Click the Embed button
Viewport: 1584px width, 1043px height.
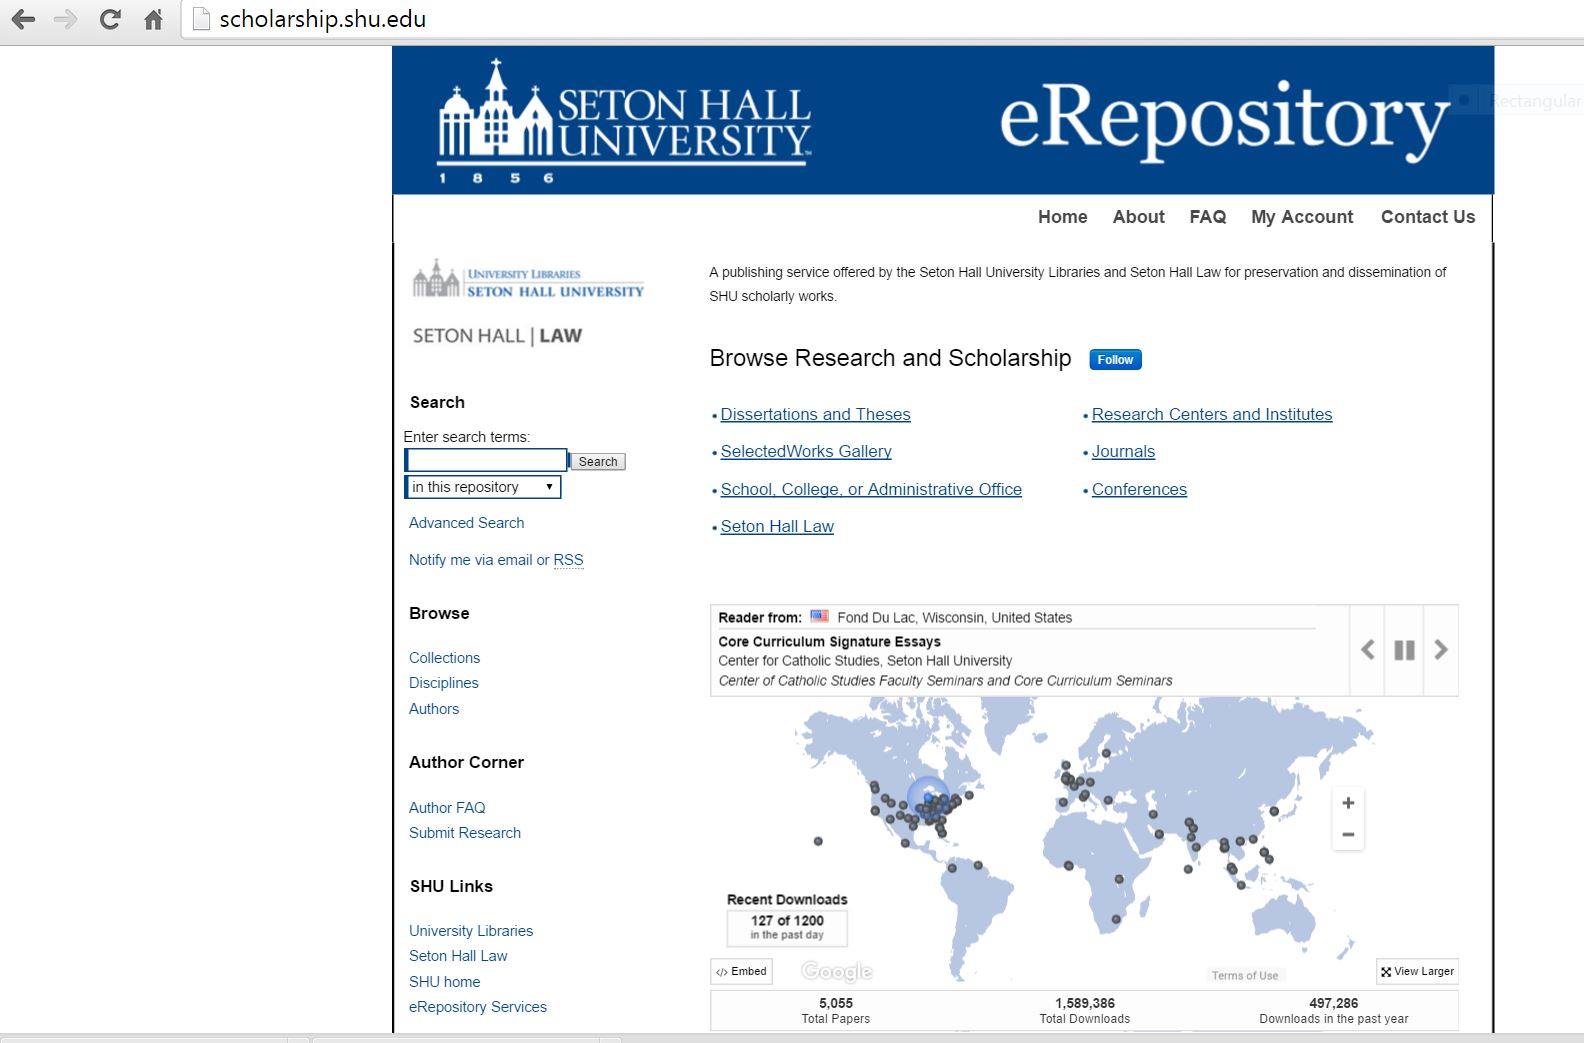(742, 971)
